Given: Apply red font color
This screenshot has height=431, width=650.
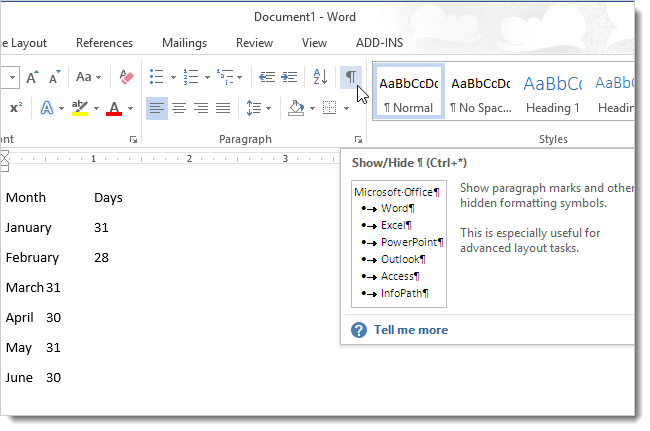Looking at the screenshot, I should (x=114, y=108).
